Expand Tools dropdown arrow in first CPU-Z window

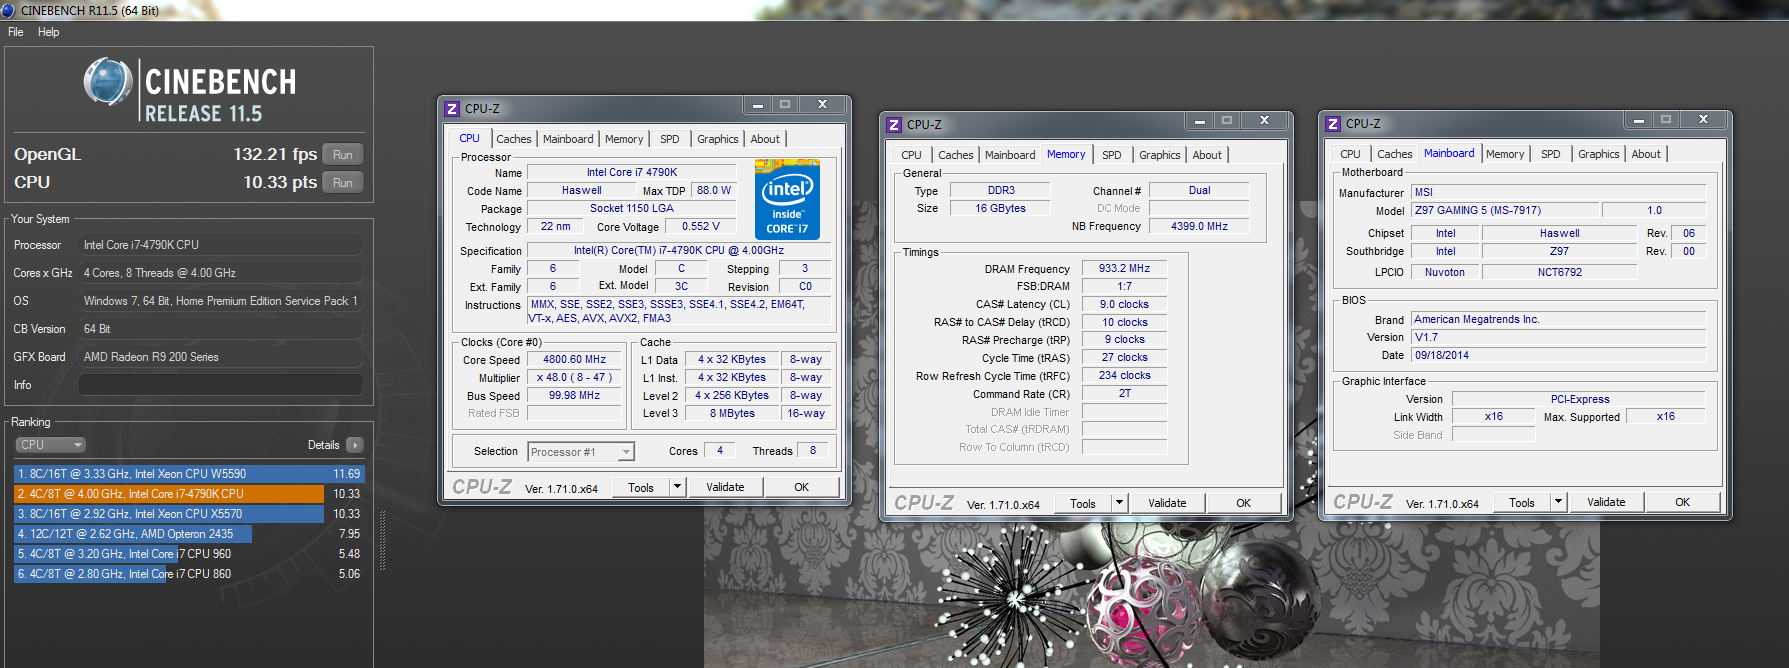click(677, 488)
